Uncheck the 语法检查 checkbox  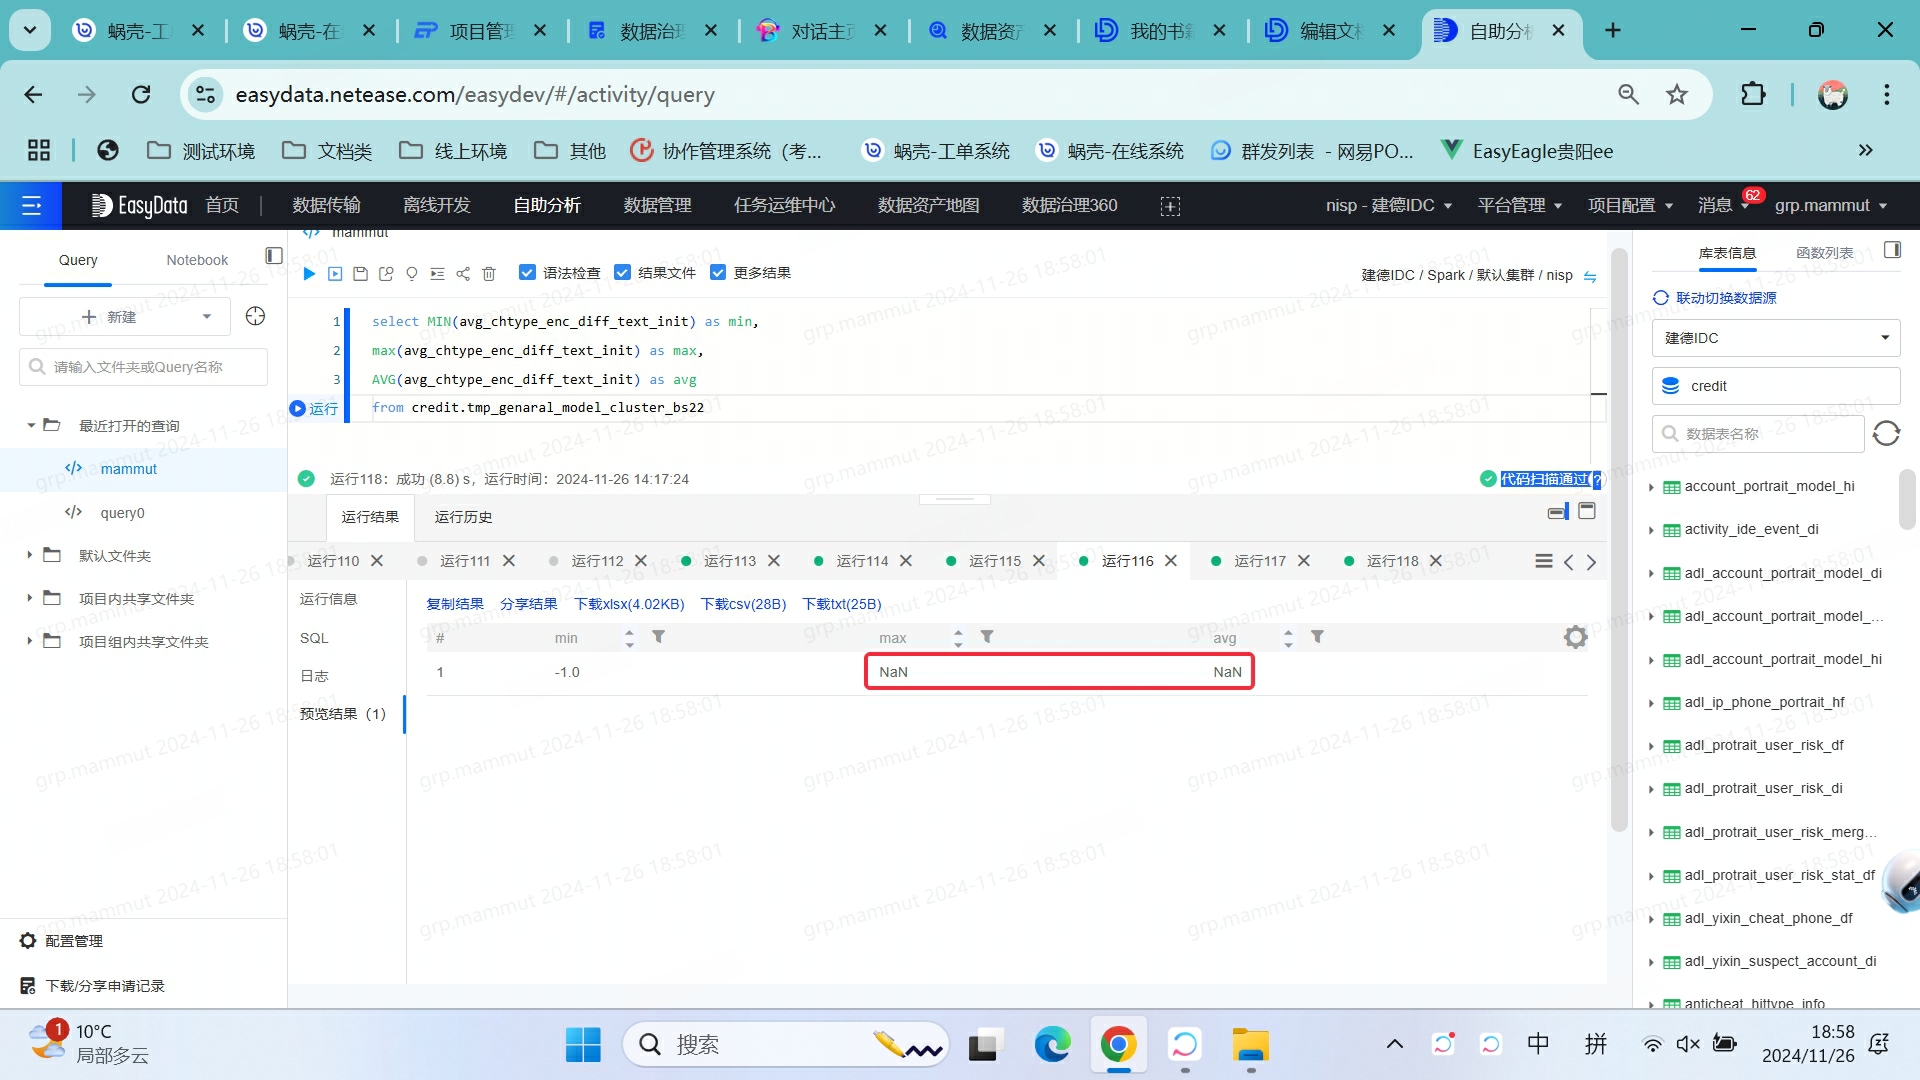[x=527, y=271]
